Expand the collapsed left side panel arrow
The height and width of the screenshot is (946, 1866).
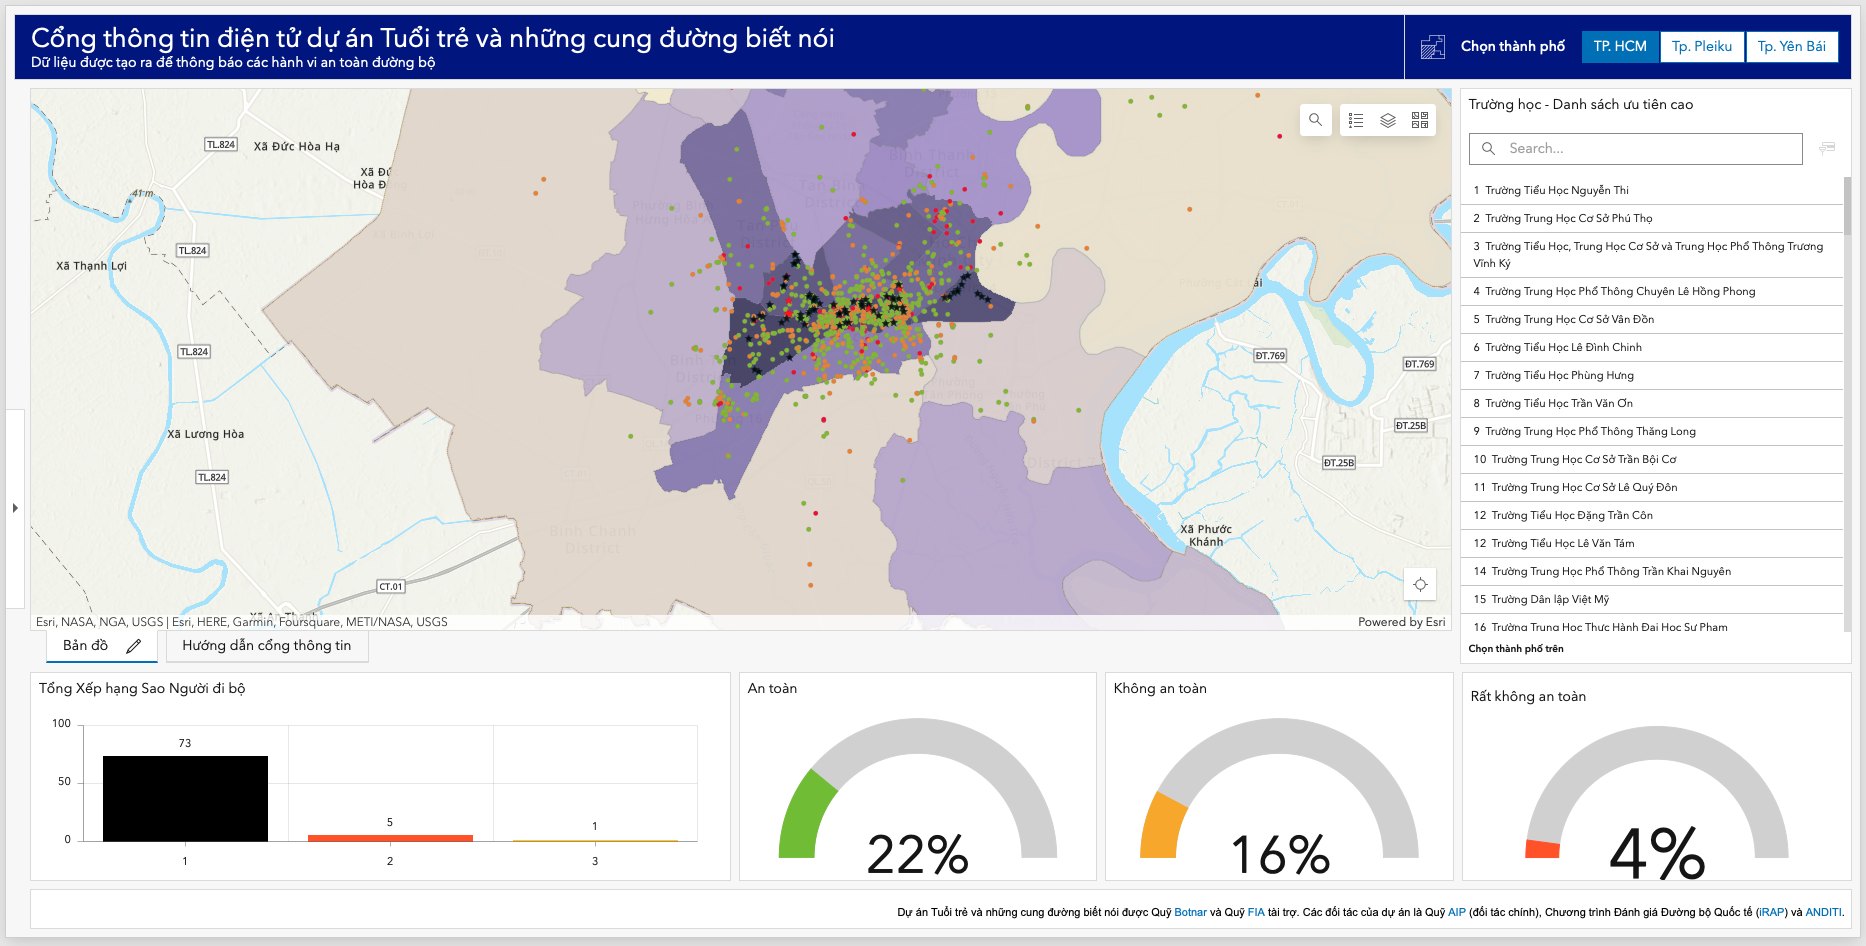pyautogui.click(x=15, y=508)
